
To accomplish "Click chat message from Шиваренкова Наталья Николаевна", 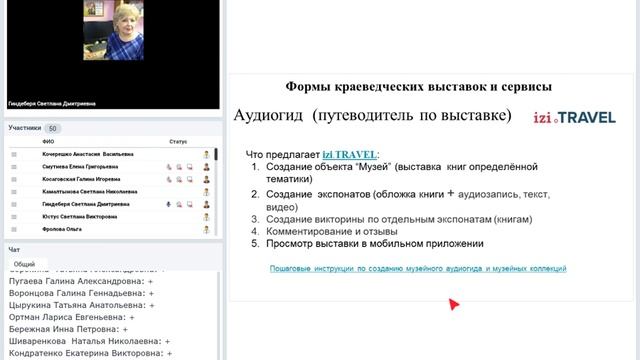I will [89, 341].
